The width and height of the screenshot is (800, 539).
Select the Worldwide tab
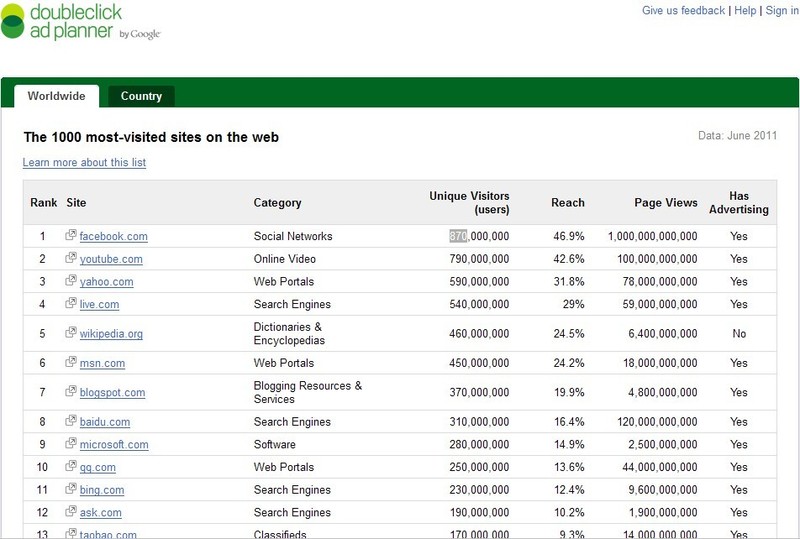[x=56, y=96]
